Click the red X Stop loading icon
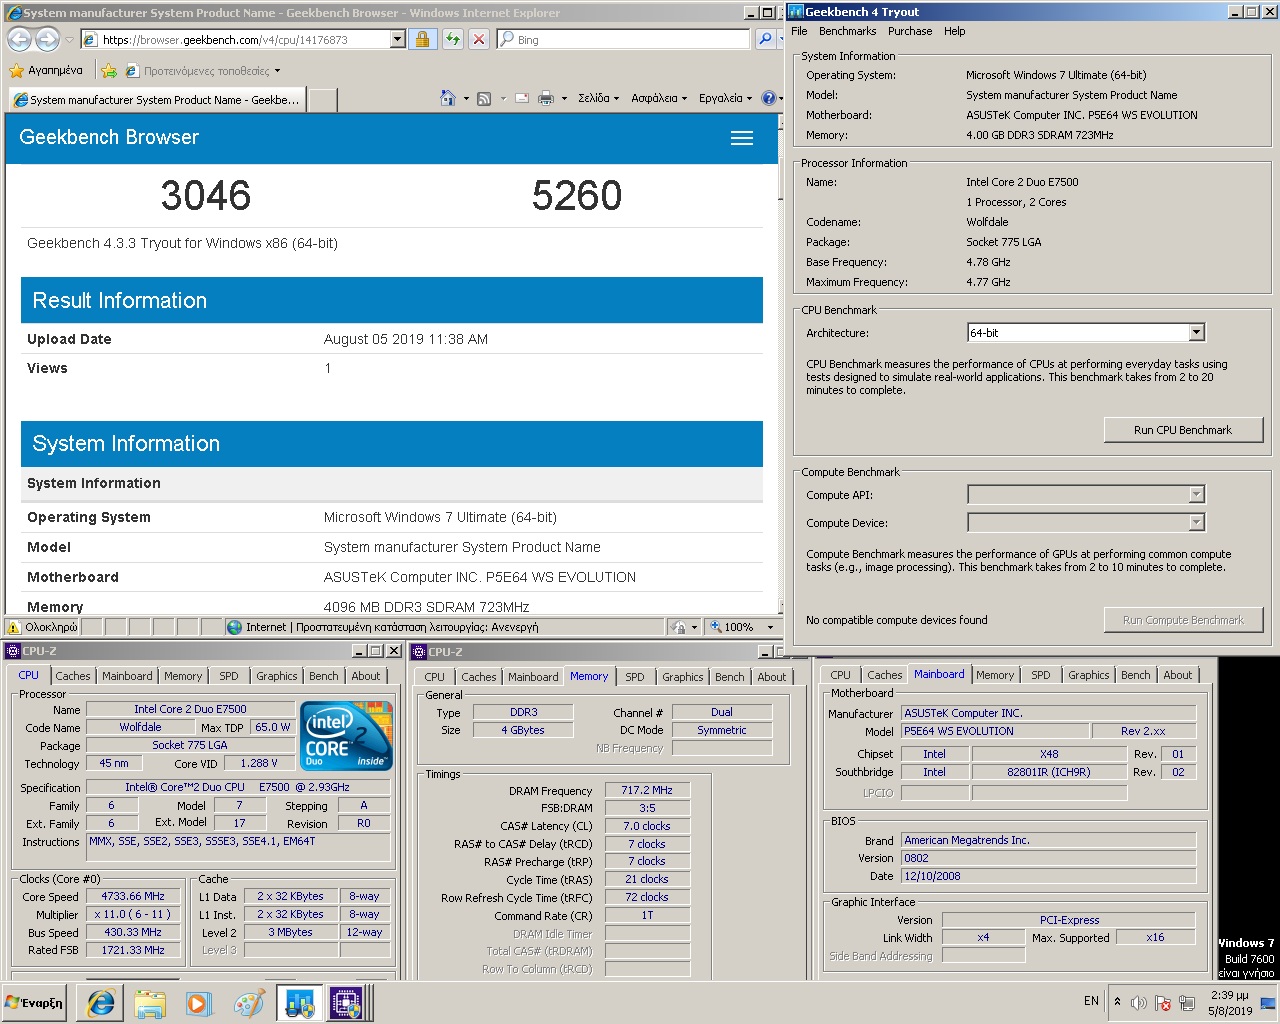This screenshot has height=1024, width=1280. (x=479, y=39)
